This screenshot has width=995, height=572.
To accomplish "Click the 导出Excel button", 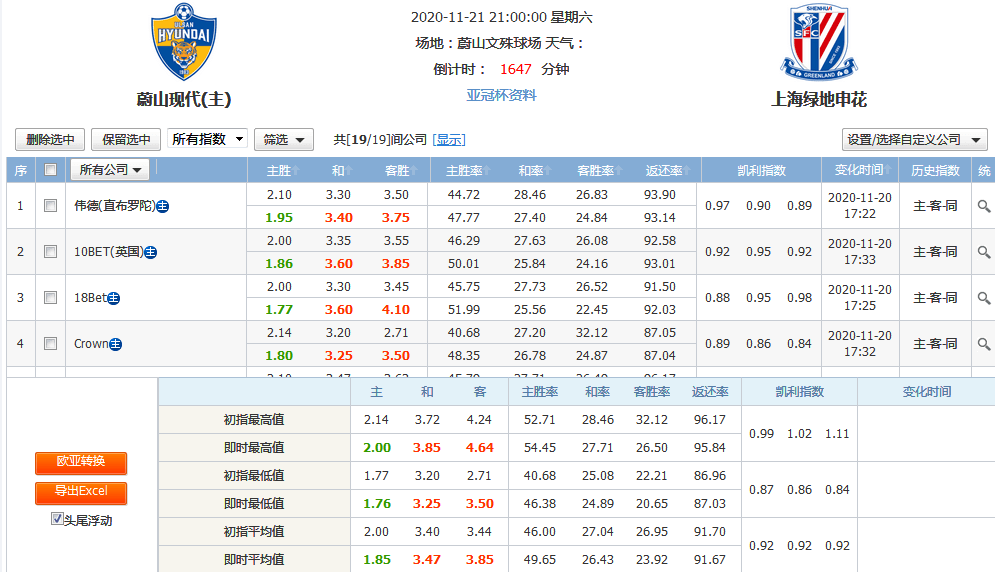I will pos(81,492).
